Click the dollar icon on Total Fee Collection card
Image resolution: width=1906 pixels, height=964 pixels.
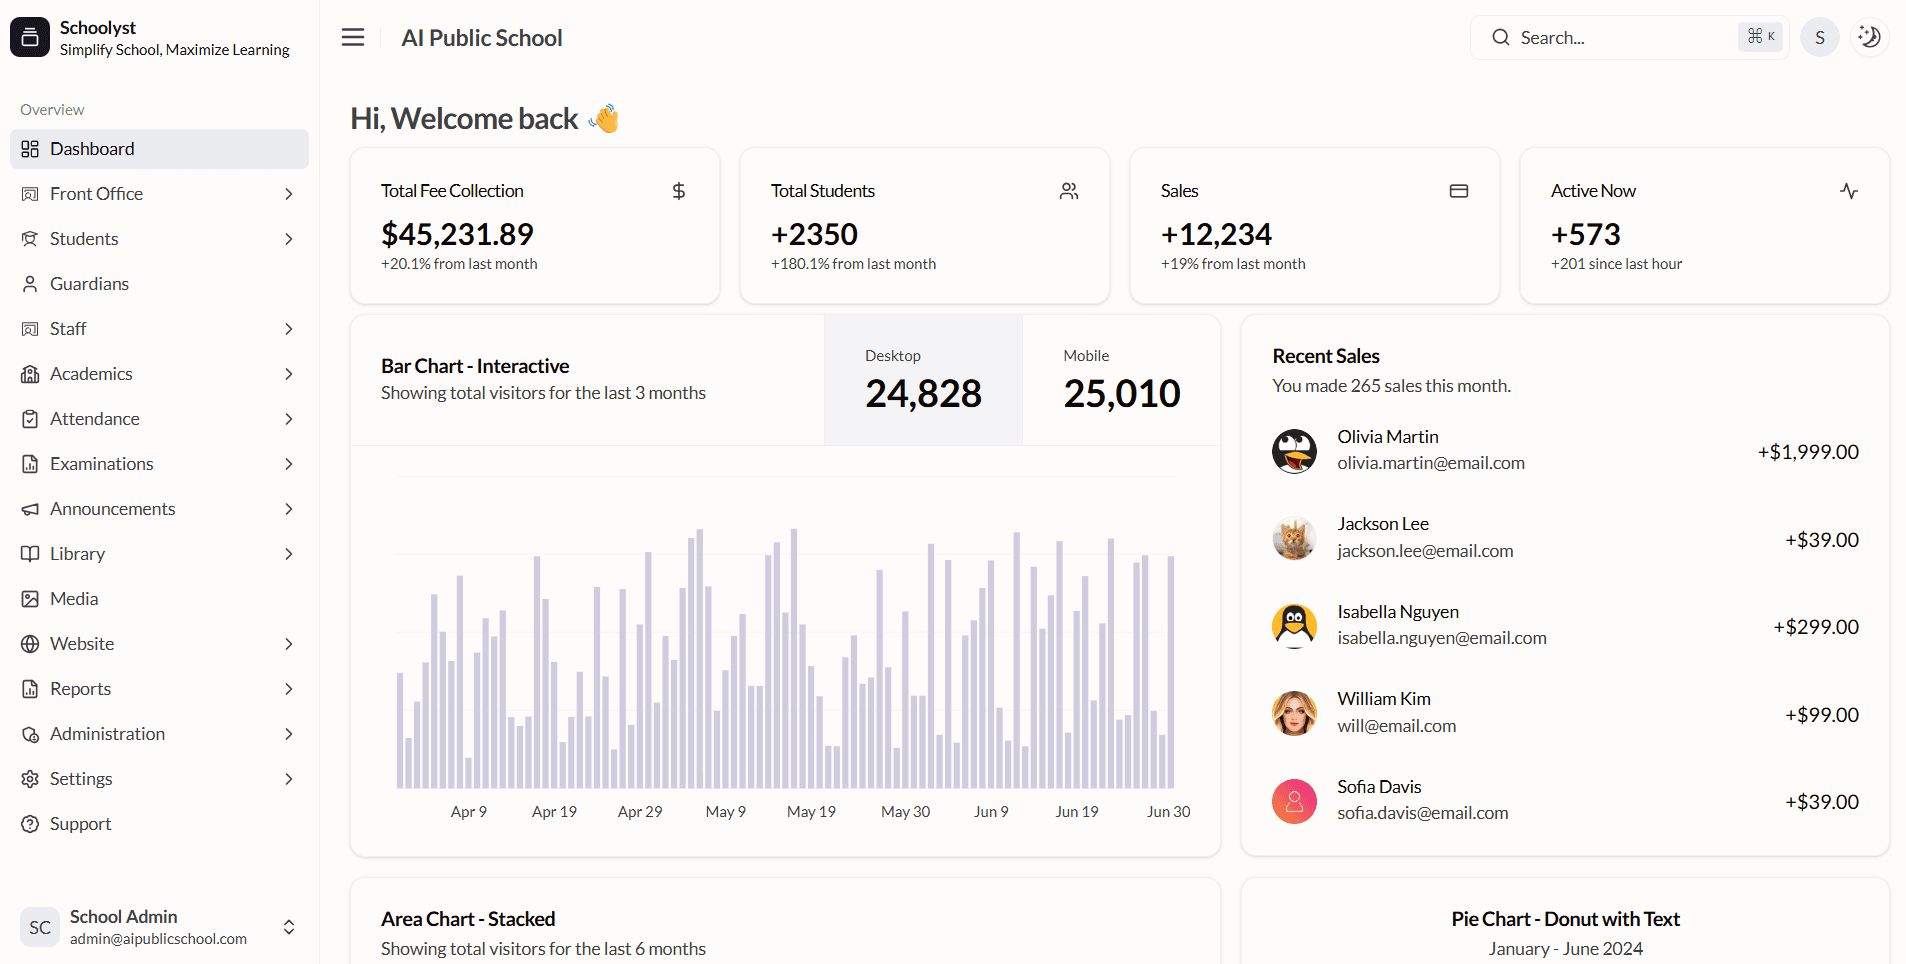pos(678,190)
